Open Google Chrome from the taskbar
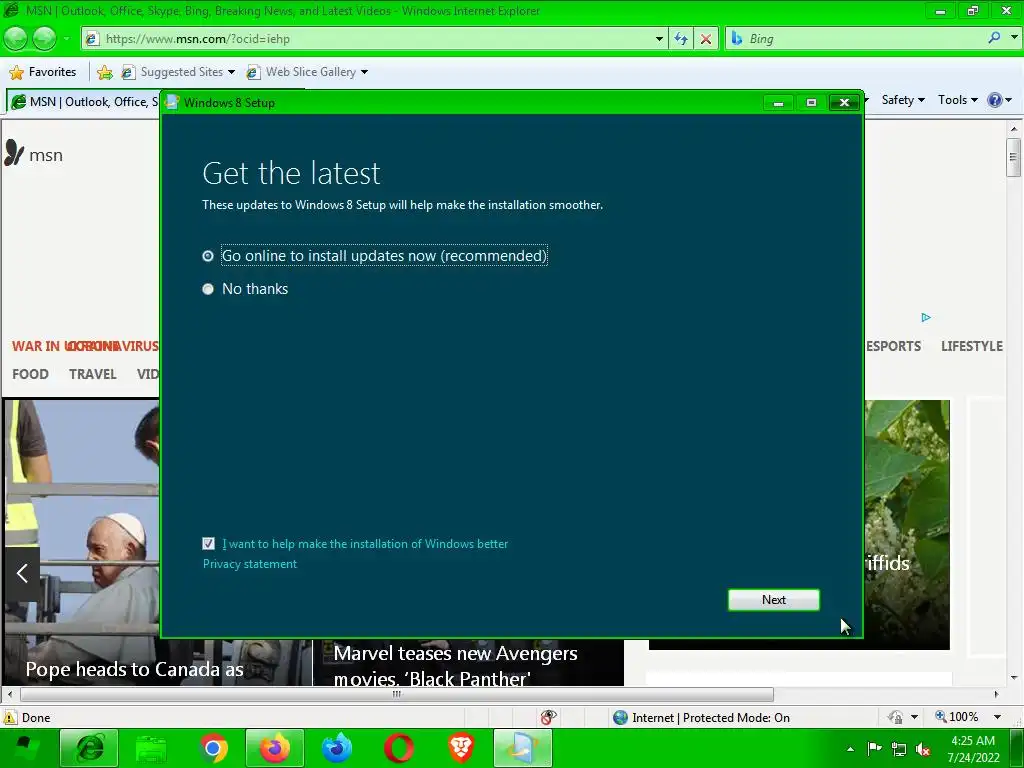This screenshot has width=1024, height=768. coord(212,748)
